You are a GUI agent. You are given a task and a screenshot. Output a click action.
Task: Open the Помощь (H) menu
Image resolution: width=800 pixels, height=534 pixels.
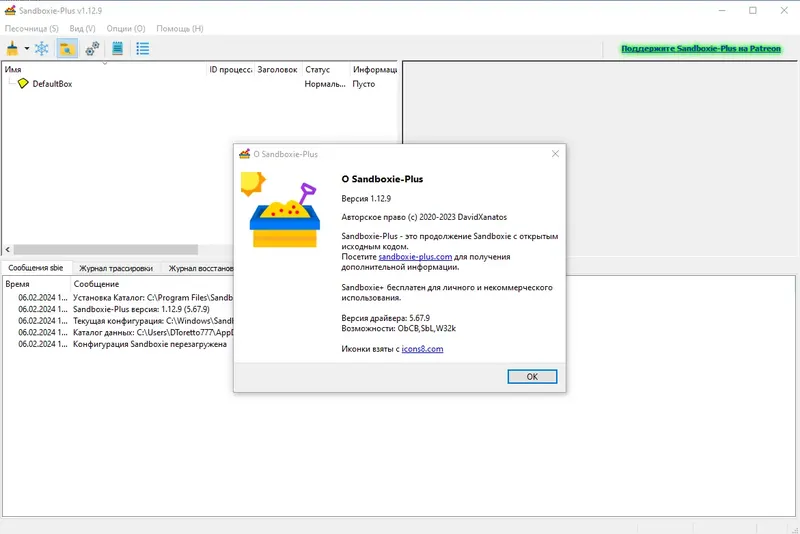[180, 29]
